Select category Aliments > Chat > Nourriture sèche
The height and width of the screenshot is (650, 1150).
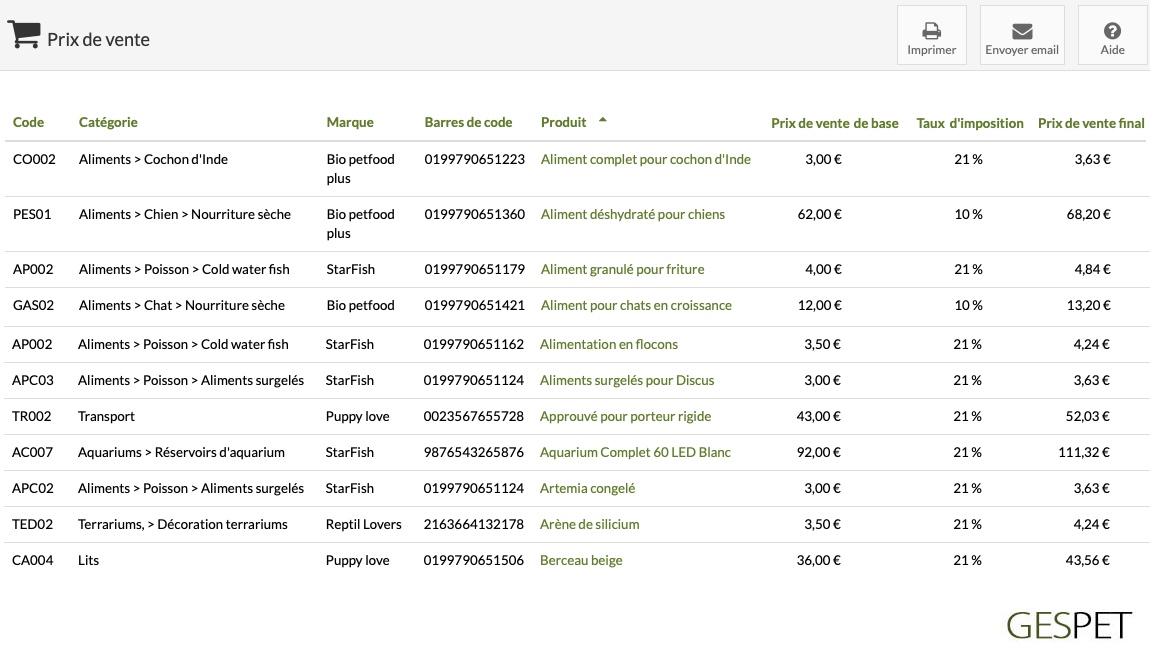tap(182, 305)
